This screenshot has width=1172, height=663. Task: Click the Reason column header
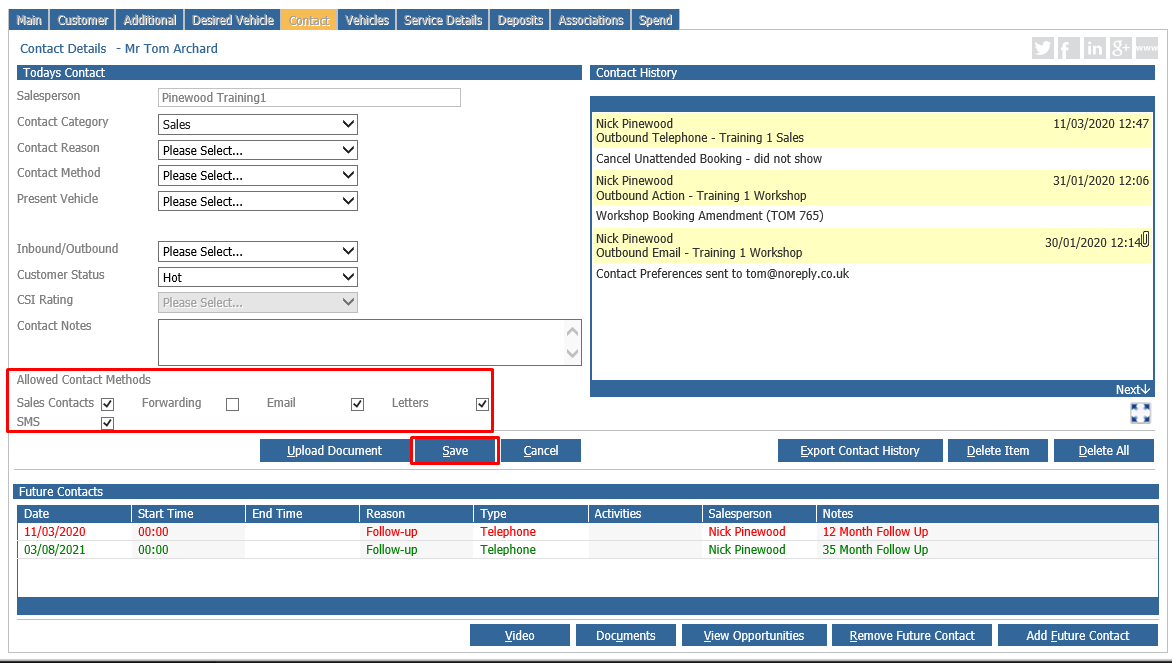pos(416,514)
